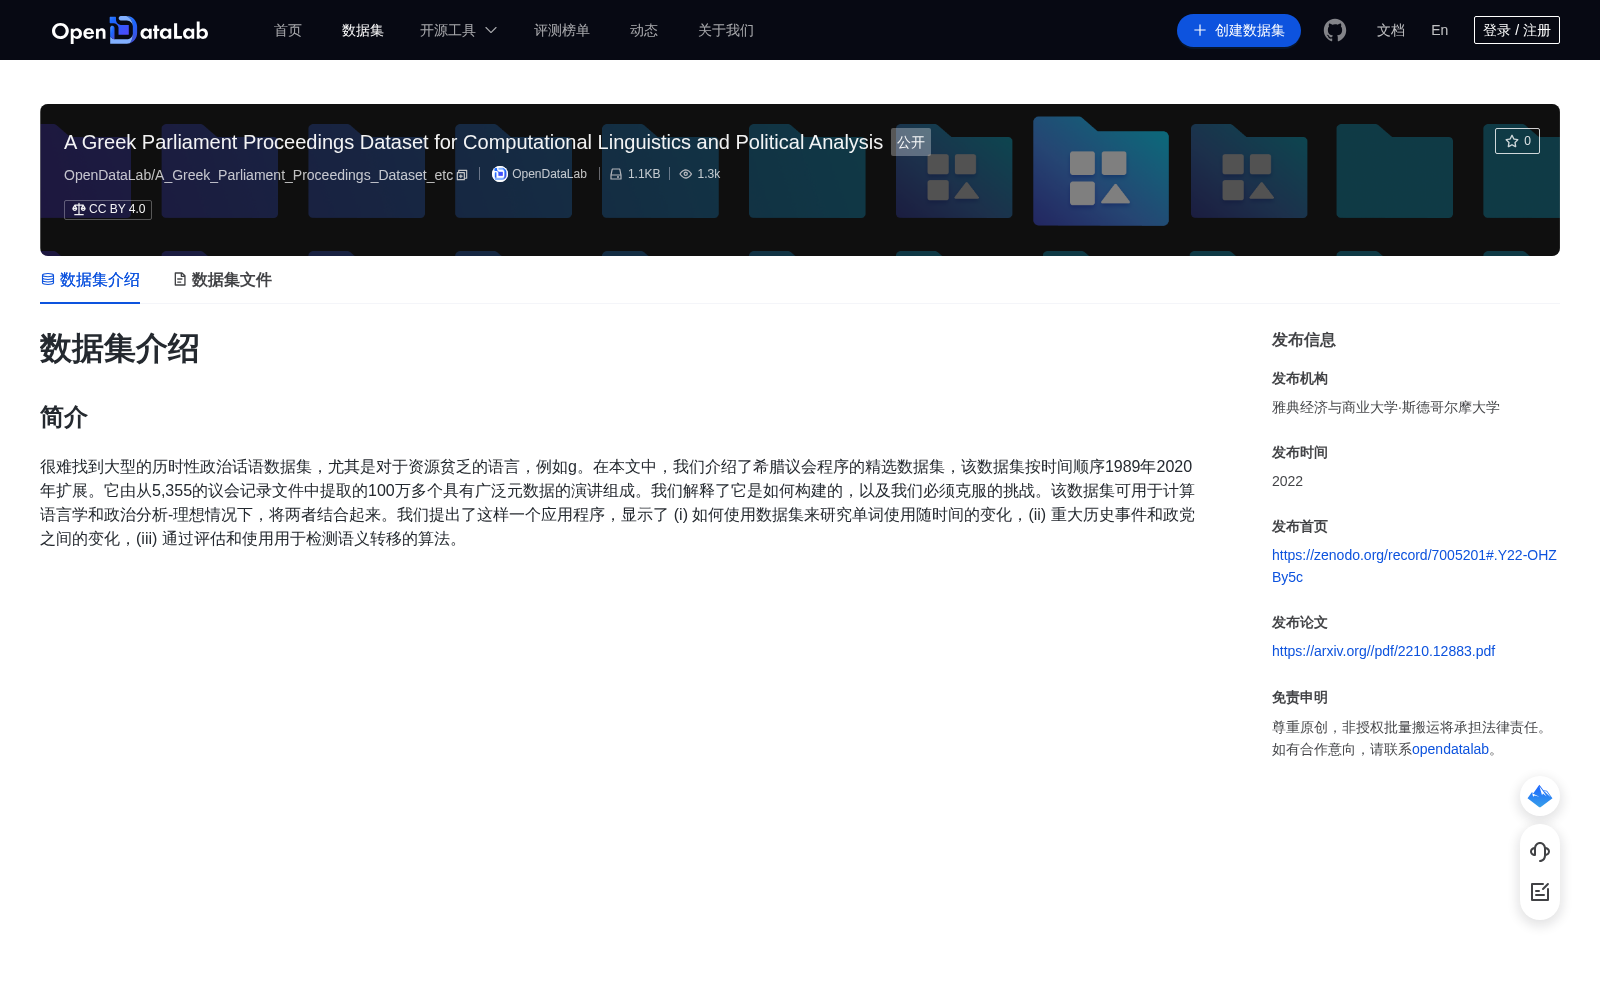
Task: Open the GitHub icon in the navbar
Action: point(1335,30)
